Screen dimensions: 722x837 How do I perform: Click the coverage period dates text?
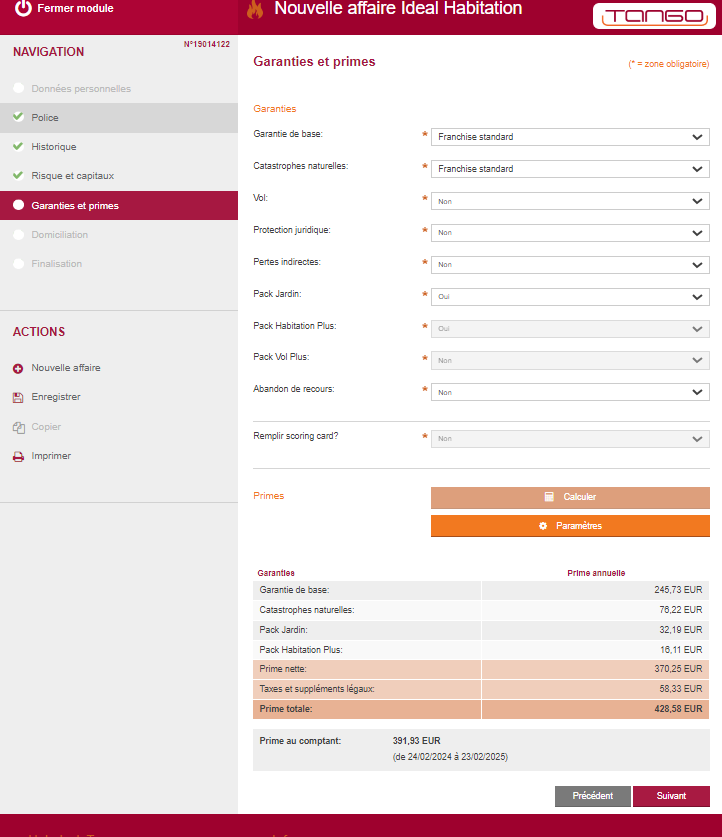pyautogui.click(x=450, y=757)
